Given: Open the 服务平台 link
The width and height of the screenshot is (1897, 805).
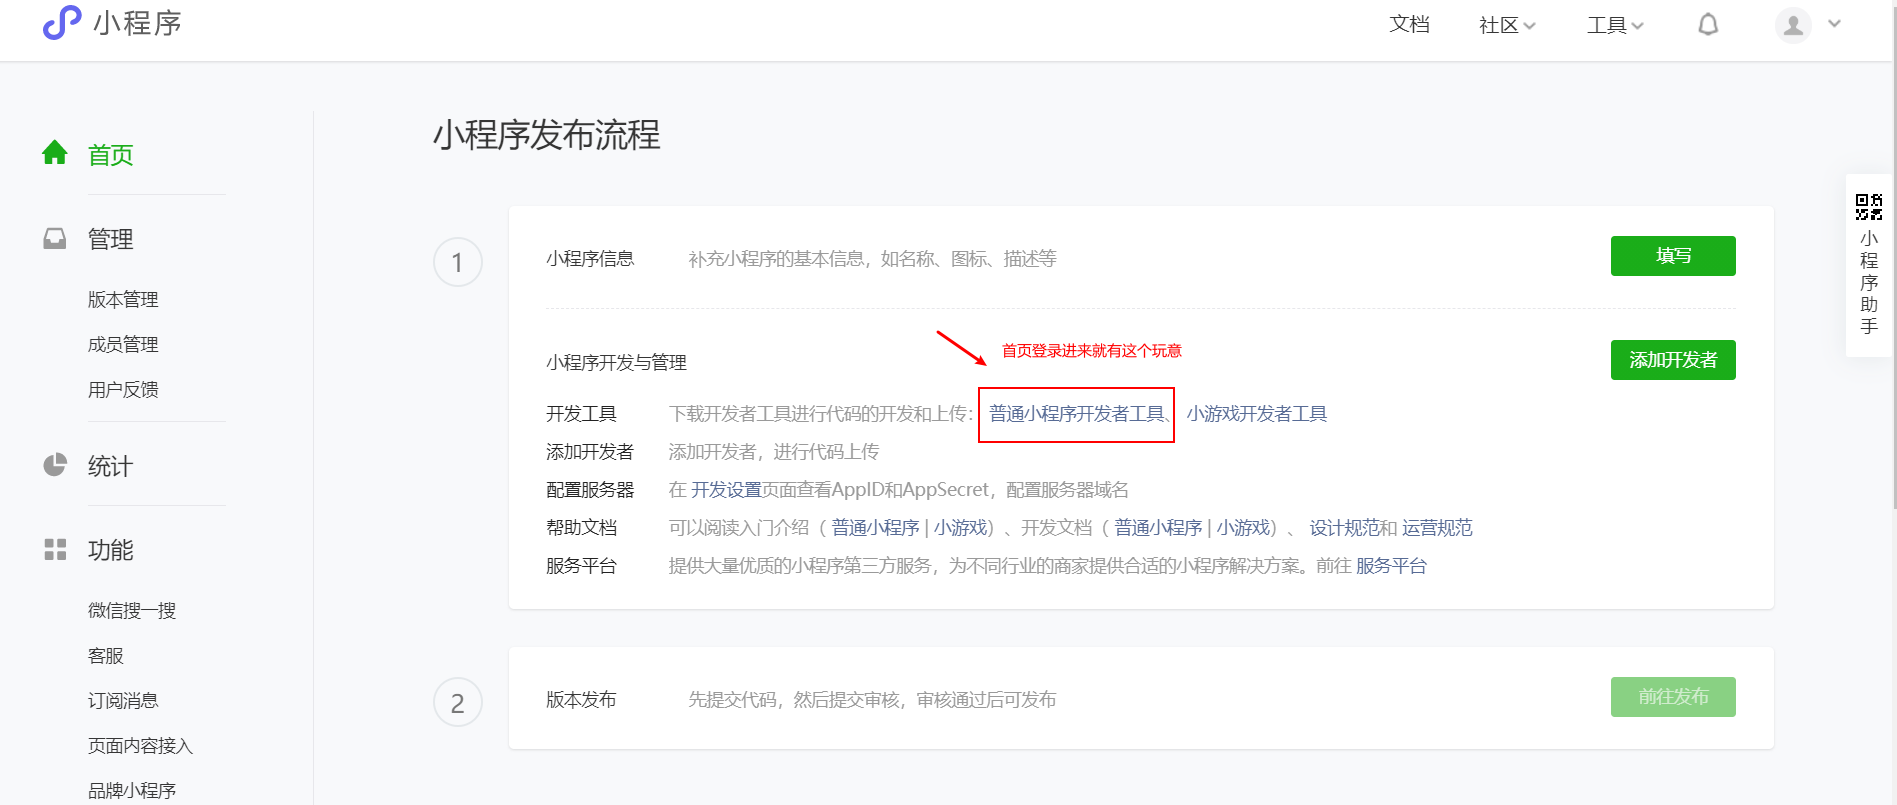Looking at the screenshot, I should click(1391, 566).
